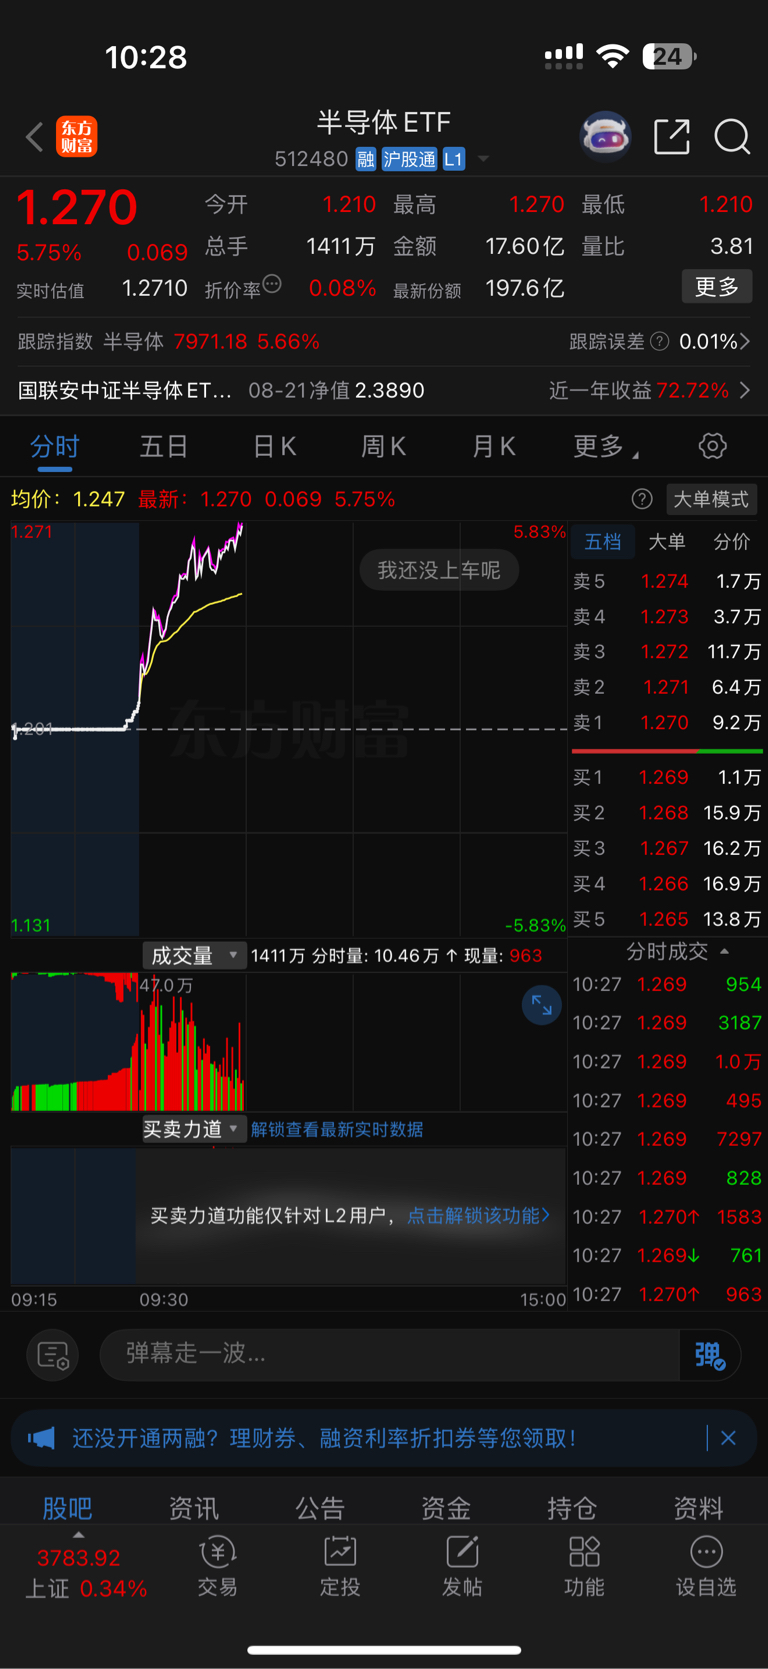Open 近一年收益 72.72% chevron

[744, 390]
